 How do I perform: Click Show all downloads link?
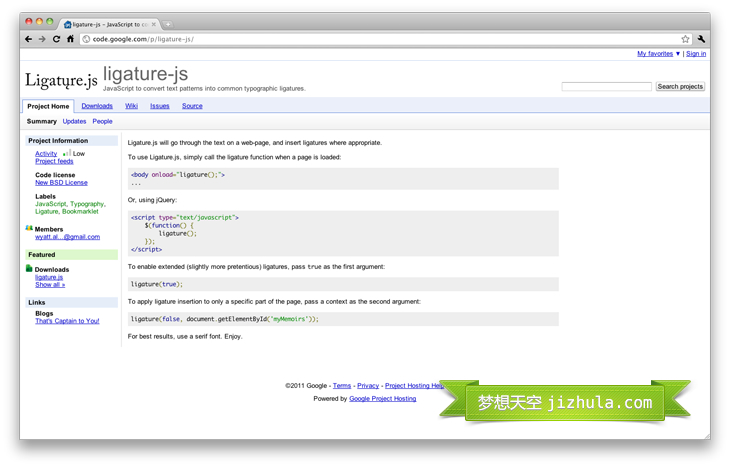click(x=50, y=284)
